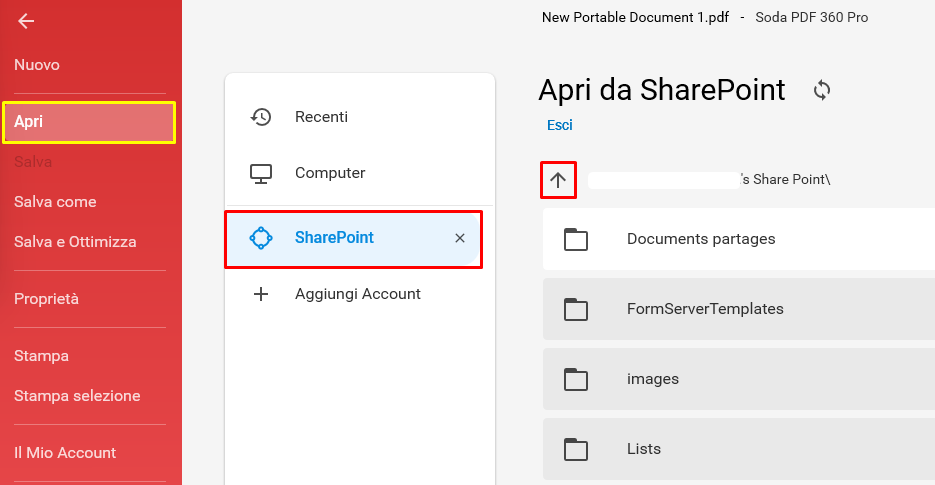Click the Documents partages folder icon
The width and height of the screenshot is (935, 485).
(x=576, y=239)
